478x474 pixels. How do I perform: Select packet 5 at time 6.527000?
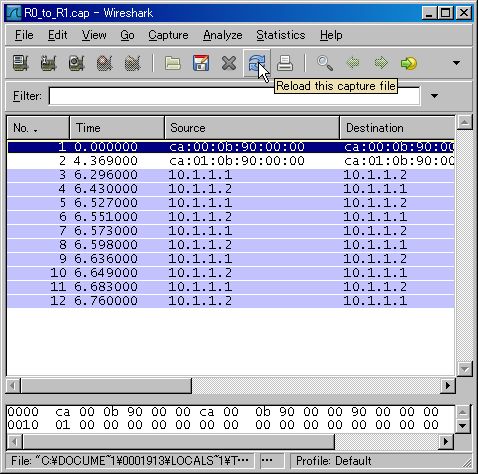click(231, 203)
